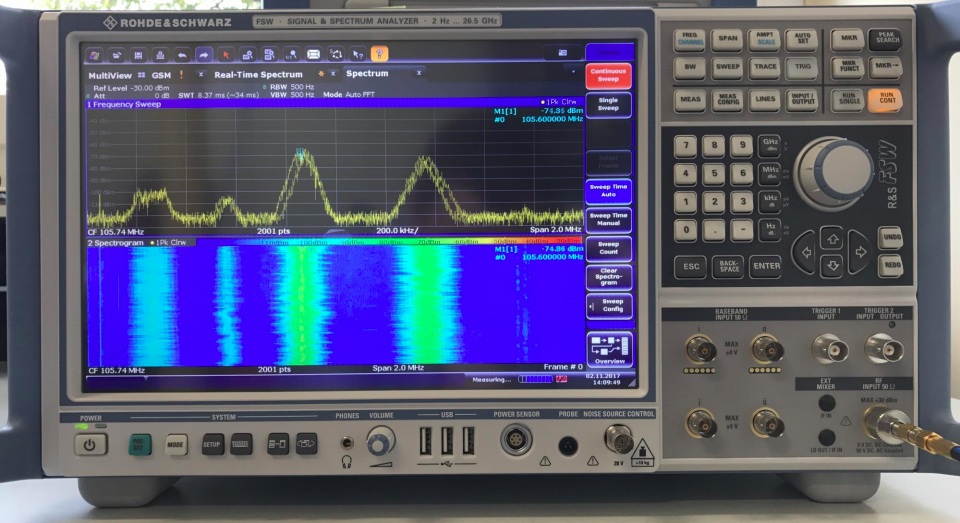
Task: Open the orange help question-mark icon
Action: 379,54
